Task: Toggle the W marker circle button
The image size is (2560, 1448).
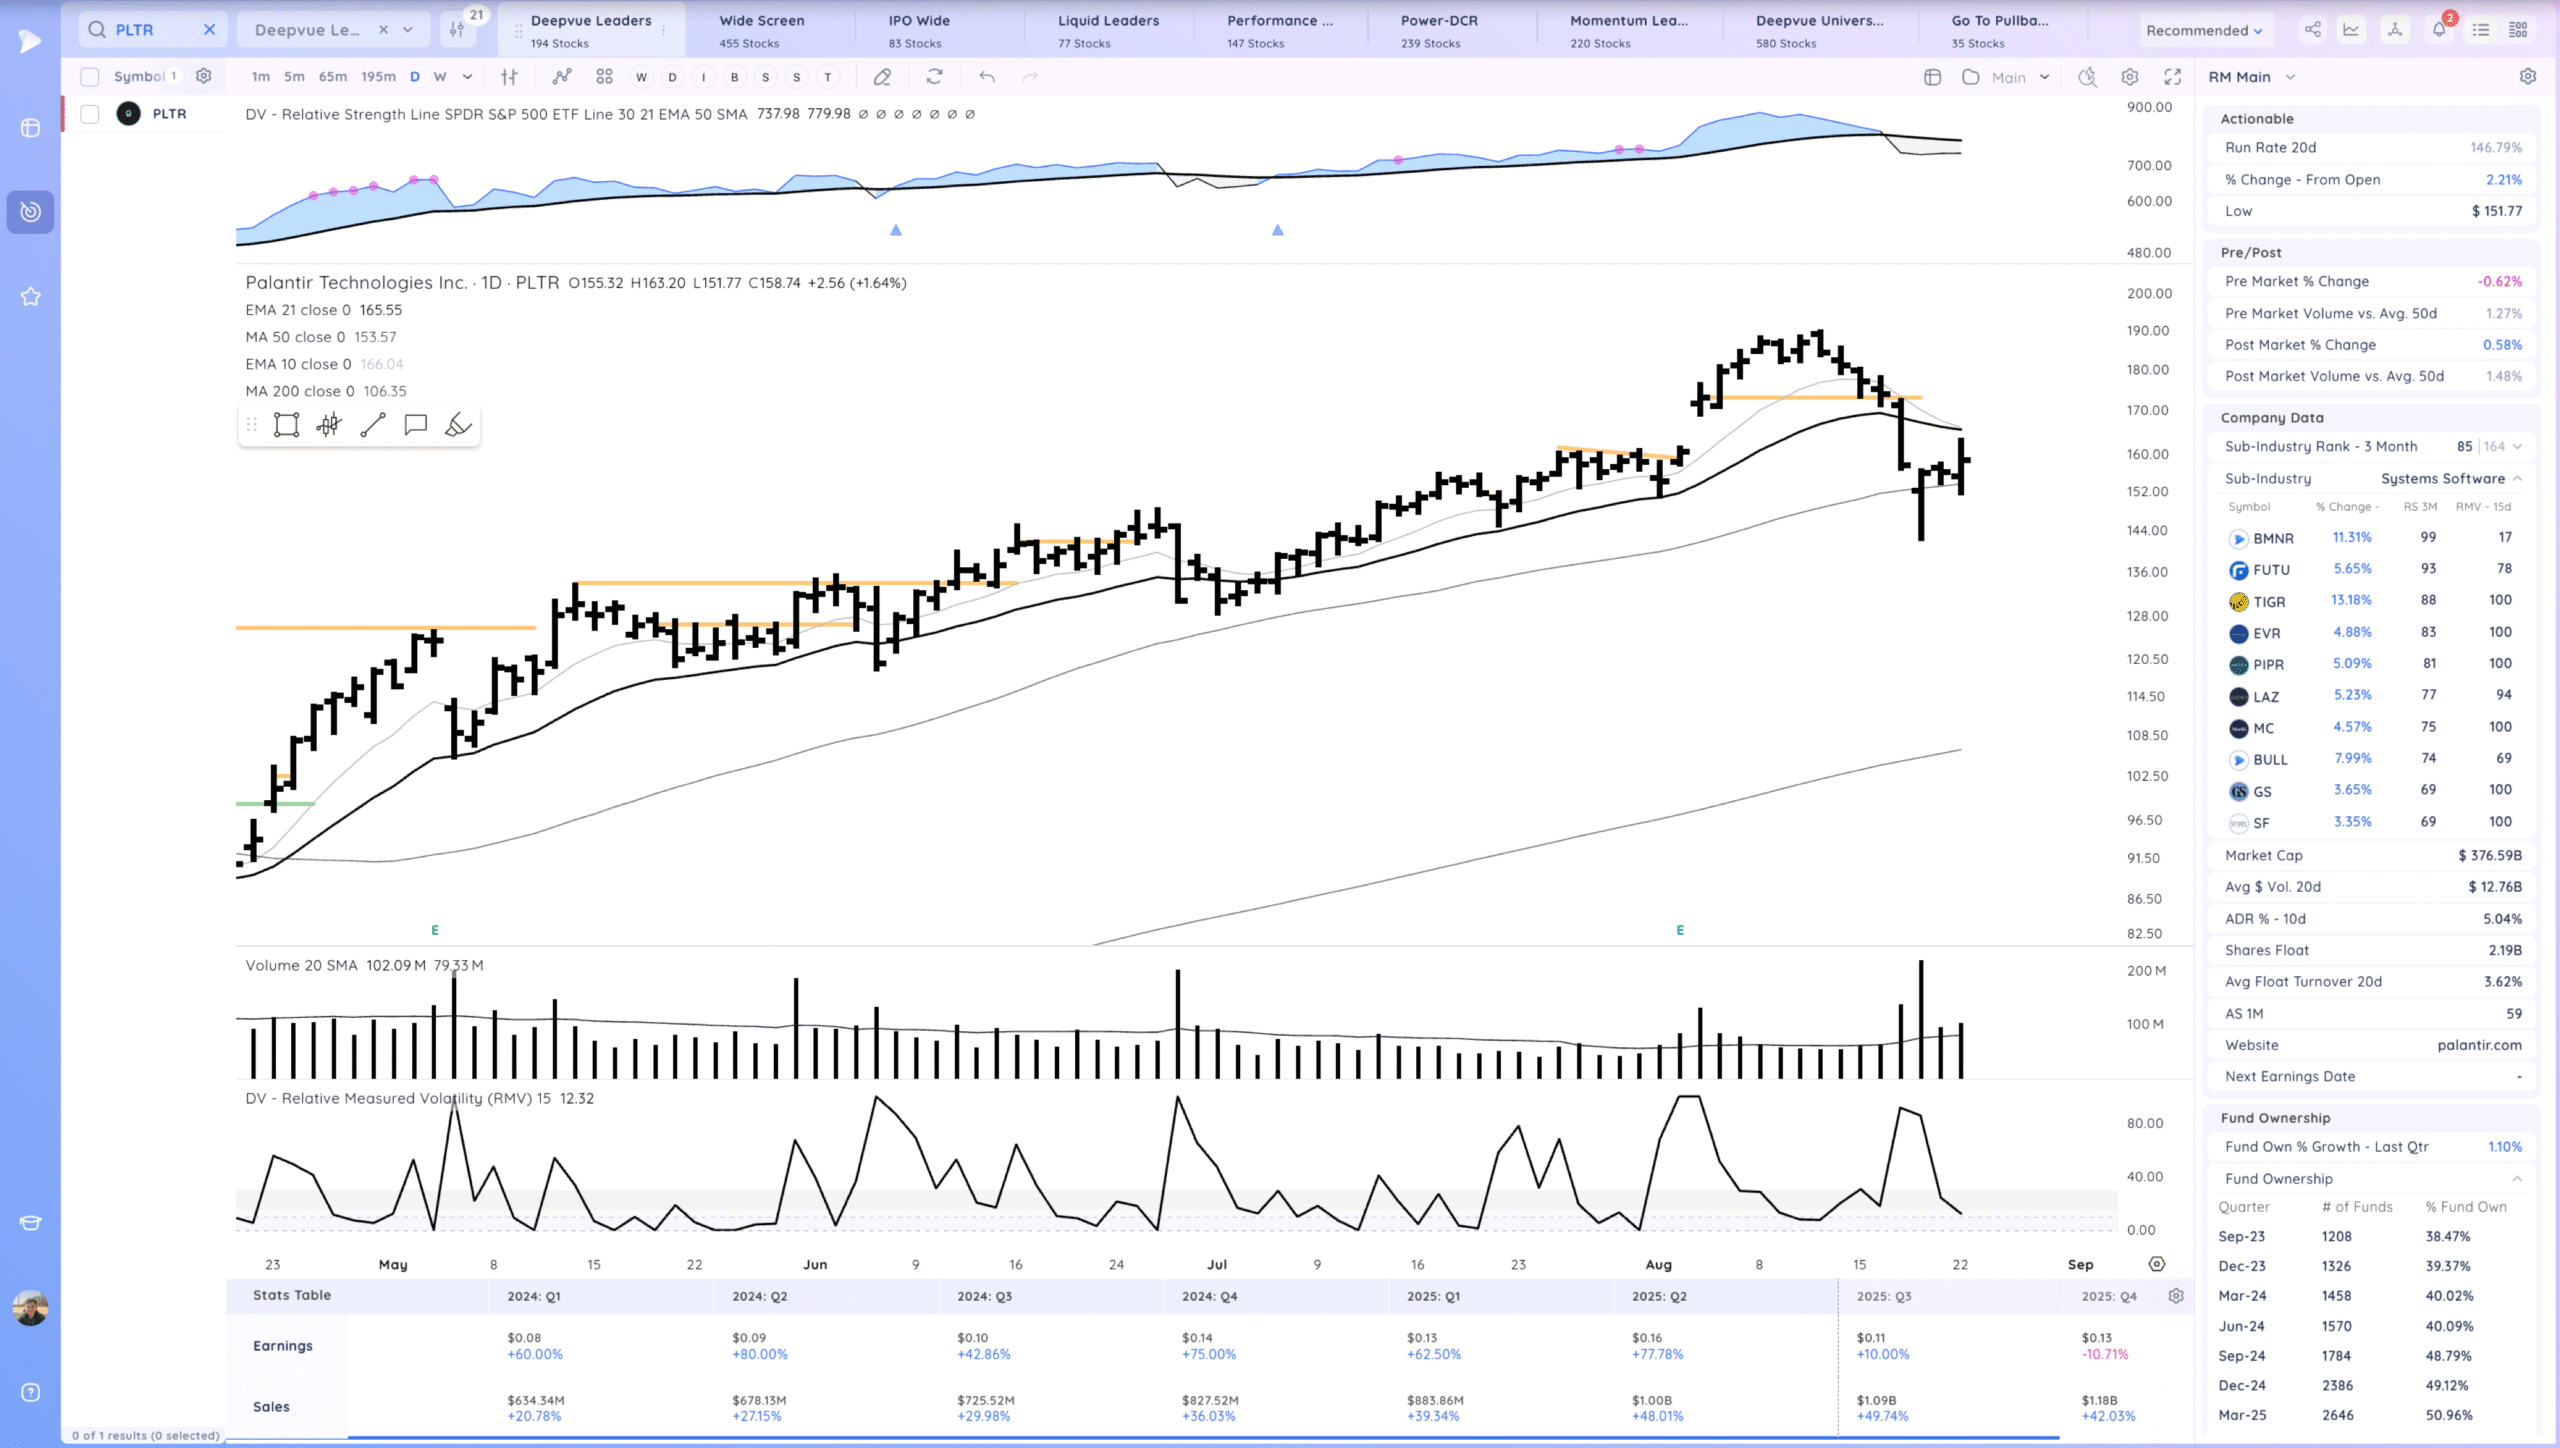Action: (642, 77)
